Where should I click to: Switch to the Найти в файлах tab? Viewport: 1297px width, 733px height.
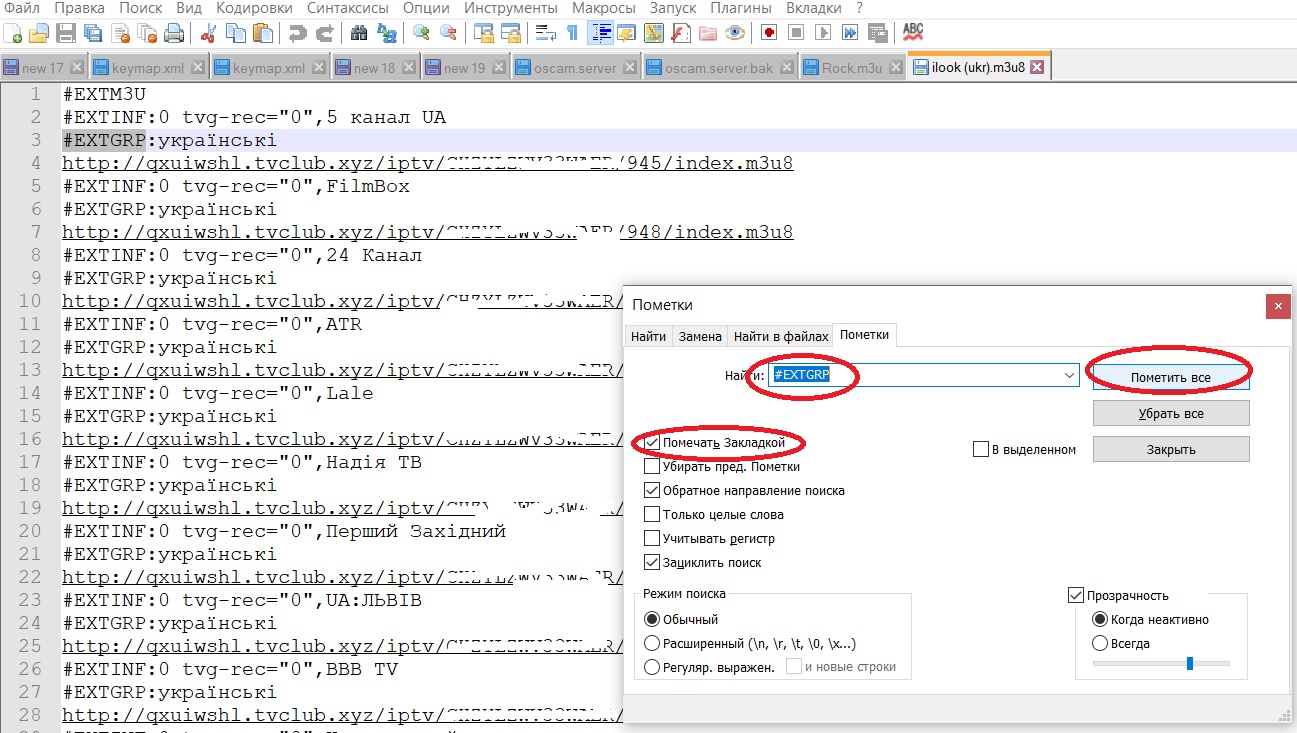coord(781,336)
